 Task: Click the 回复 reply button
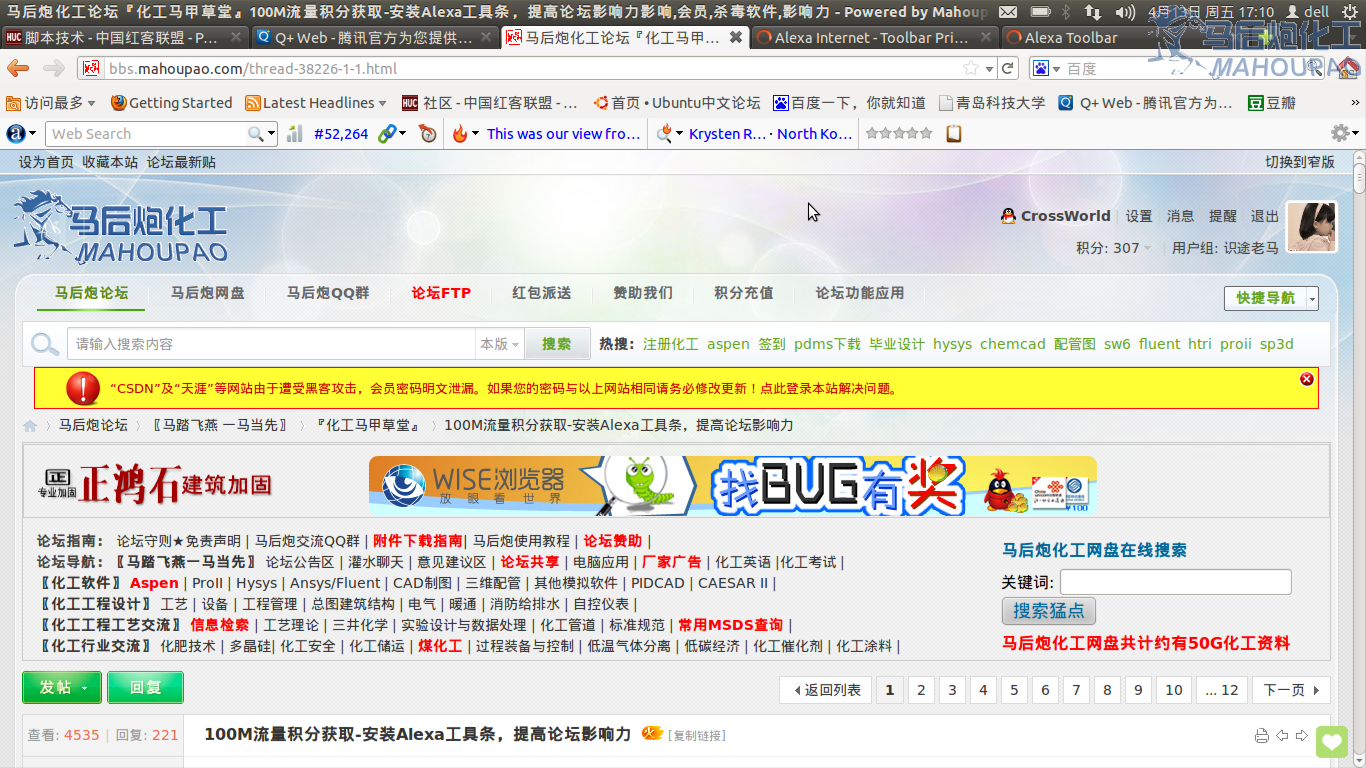(x=146, y=688)
